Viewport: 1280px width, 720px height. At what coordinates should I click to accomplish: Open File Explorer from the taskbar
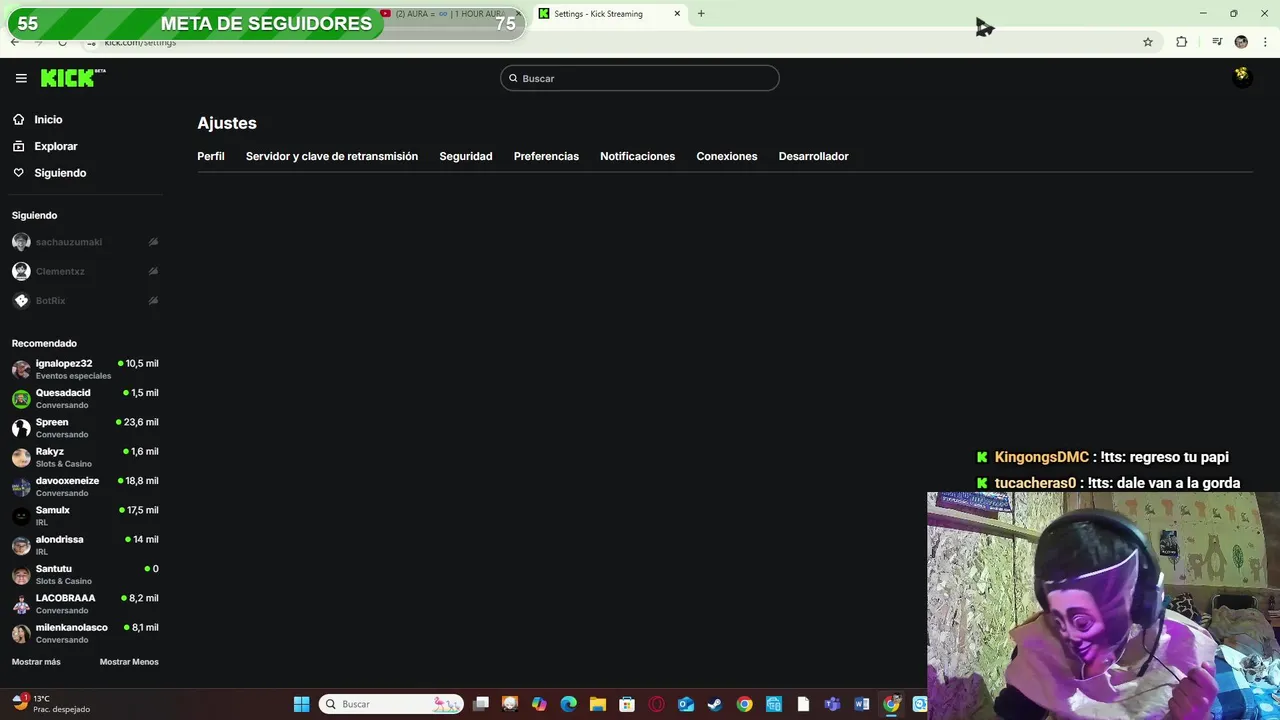tap(597, 704)
